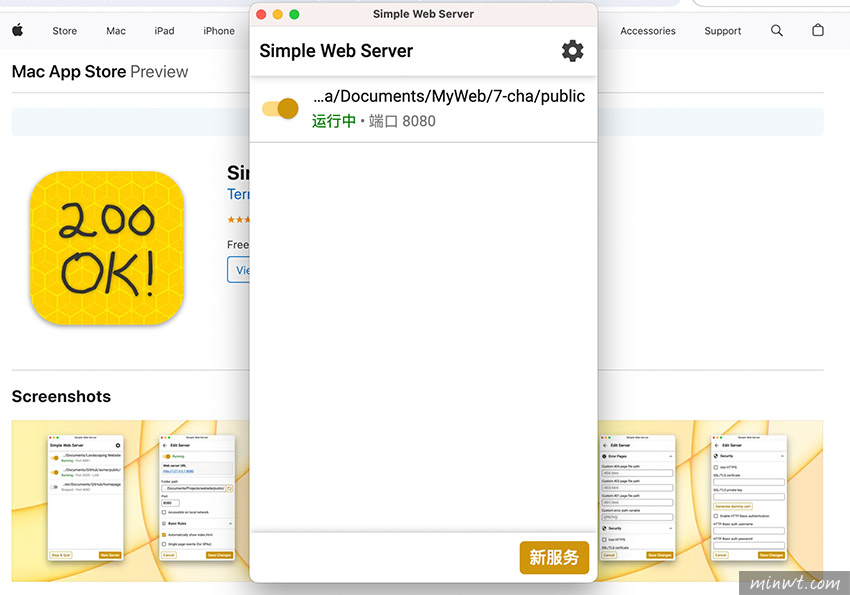Click the Apple logo in the website nav

(17, 30)
